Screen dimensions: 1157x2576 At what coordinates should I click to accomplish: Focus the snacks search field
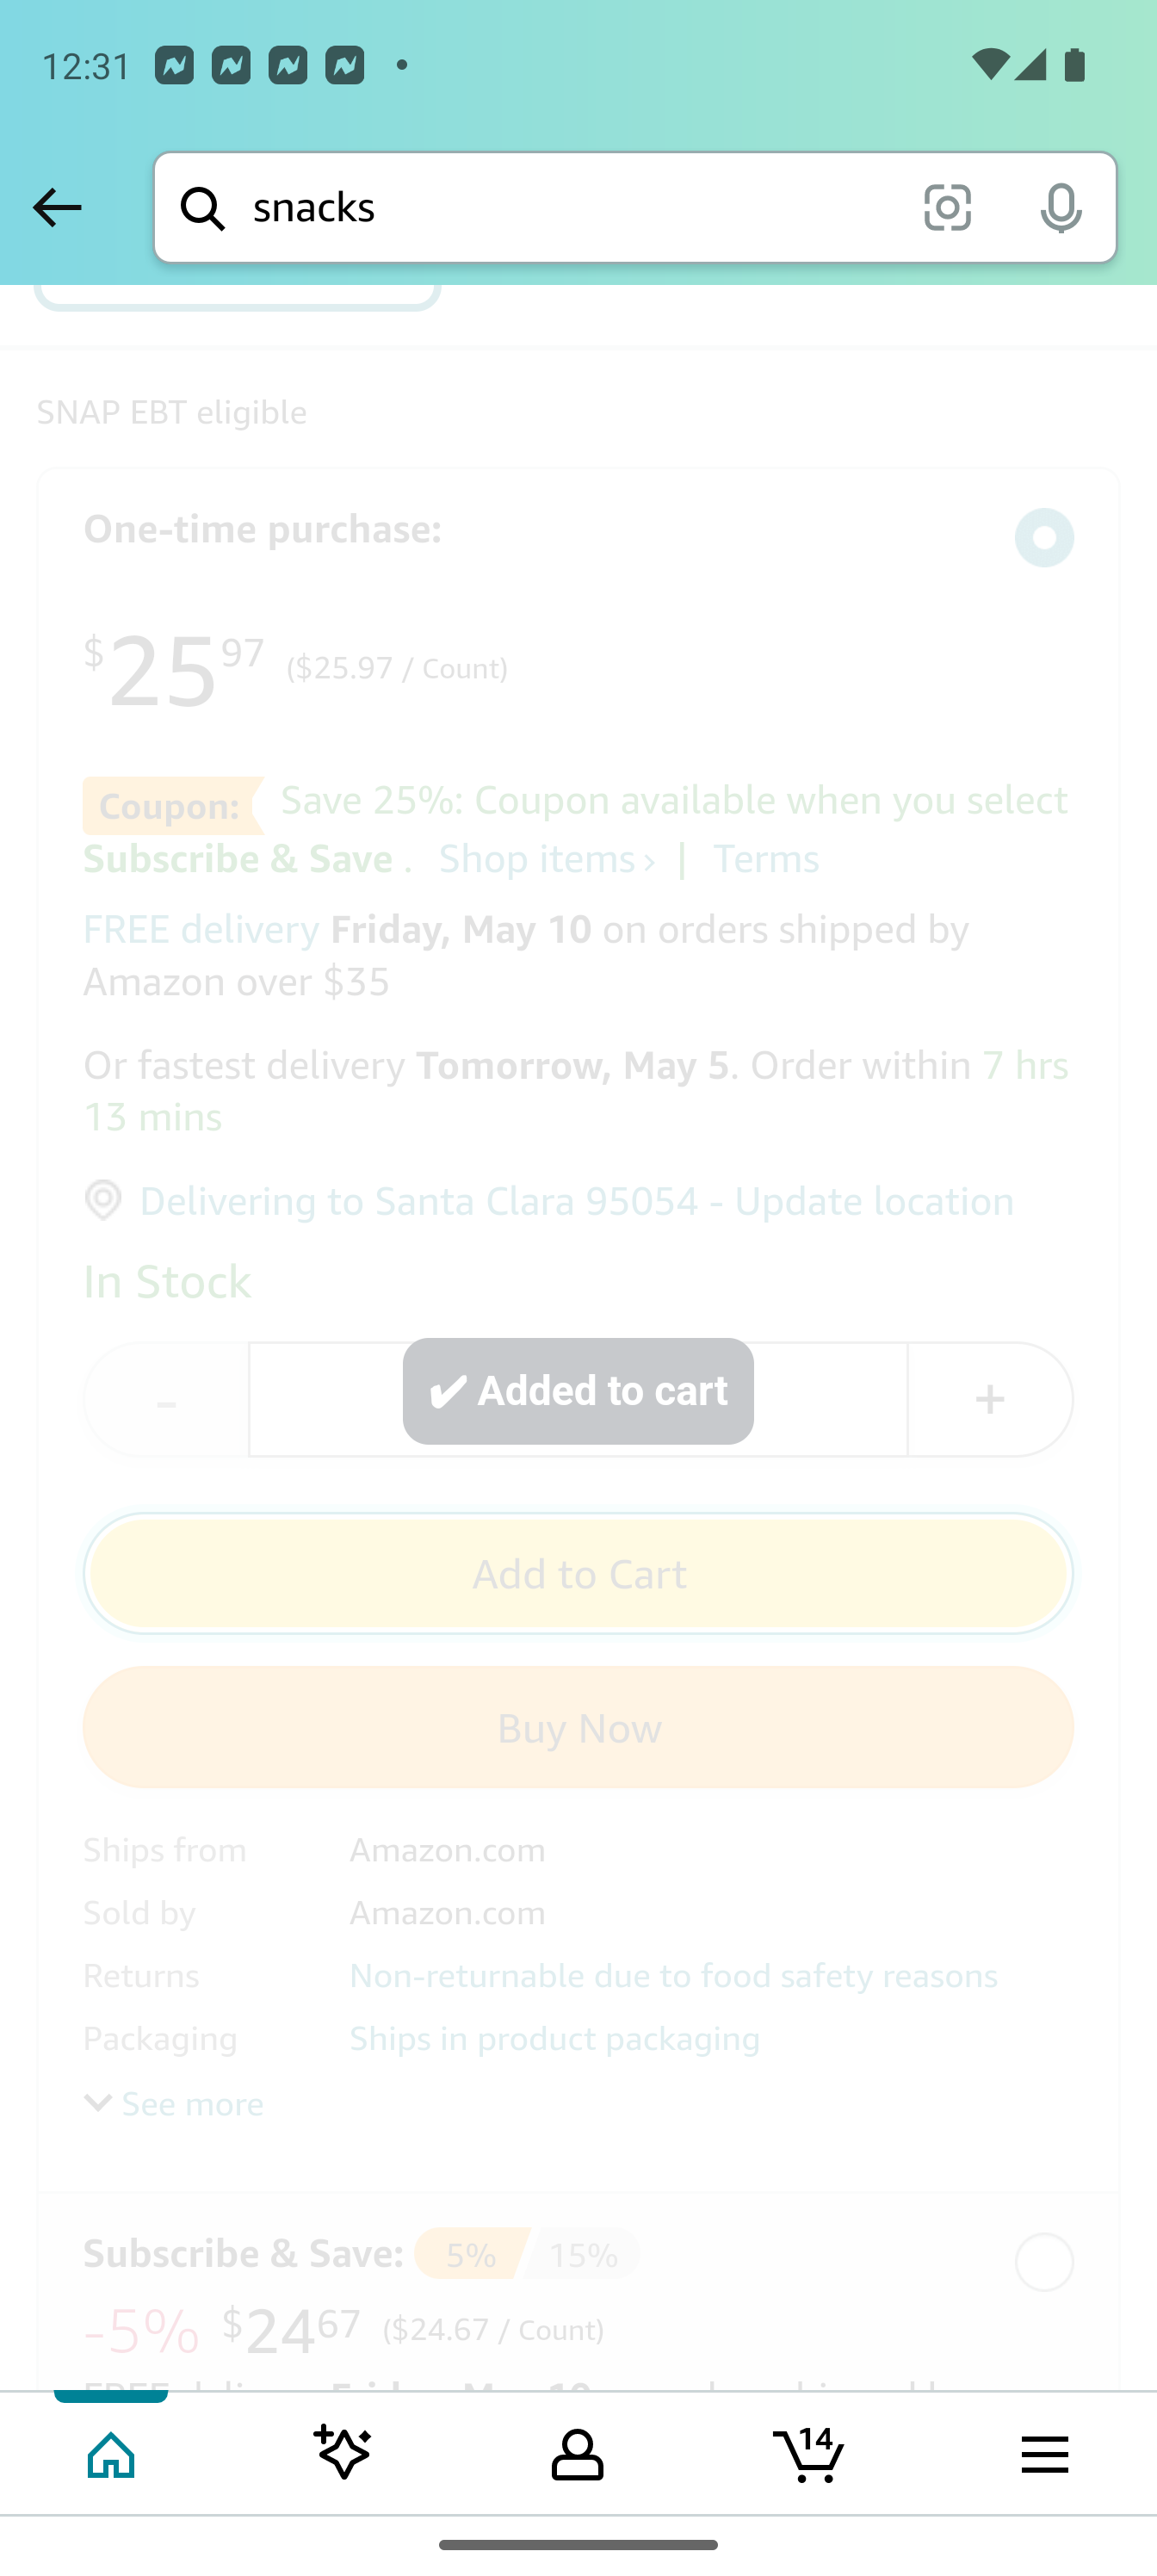click(570, 208)
